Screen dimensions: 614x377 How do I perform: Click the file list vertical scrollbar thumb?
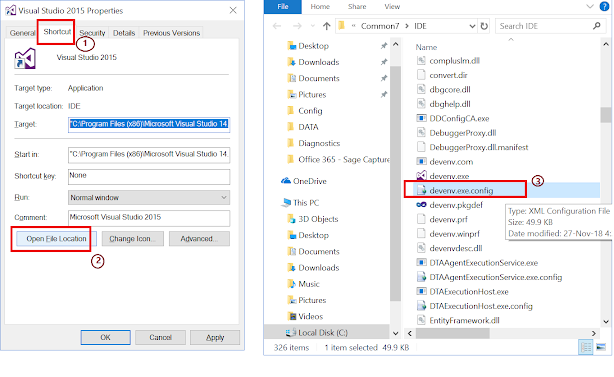click(605, 115)
